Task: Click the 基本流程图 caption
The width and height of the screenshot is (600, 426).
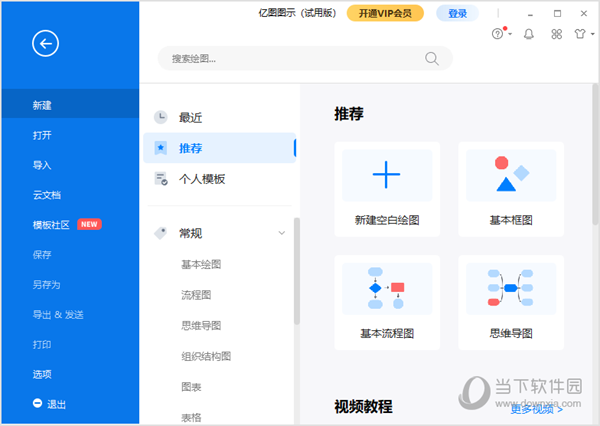Action: tap(387, 333)
